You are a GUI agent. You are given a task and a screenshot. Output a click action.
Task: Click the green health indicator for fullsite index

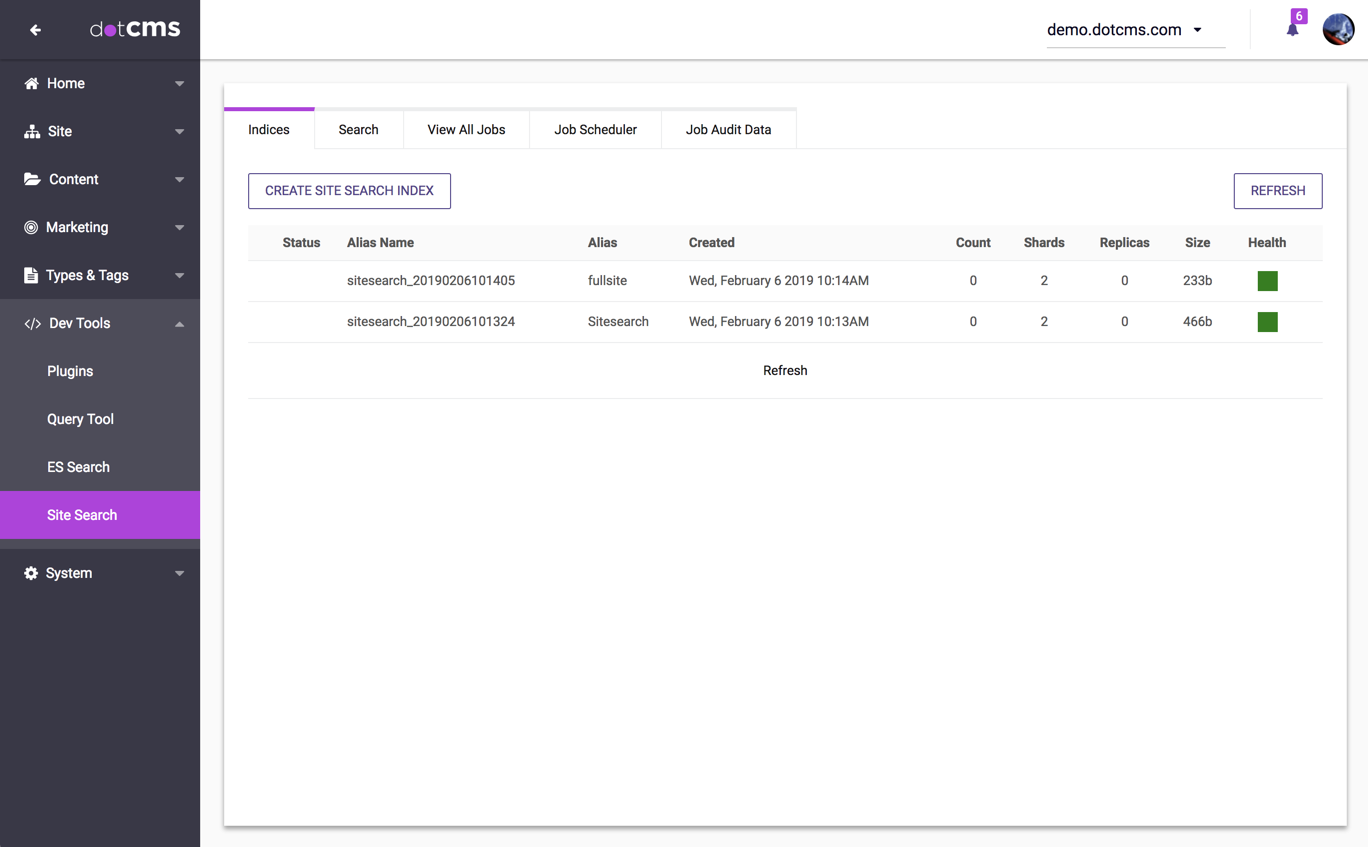(x=1267, y=281)
